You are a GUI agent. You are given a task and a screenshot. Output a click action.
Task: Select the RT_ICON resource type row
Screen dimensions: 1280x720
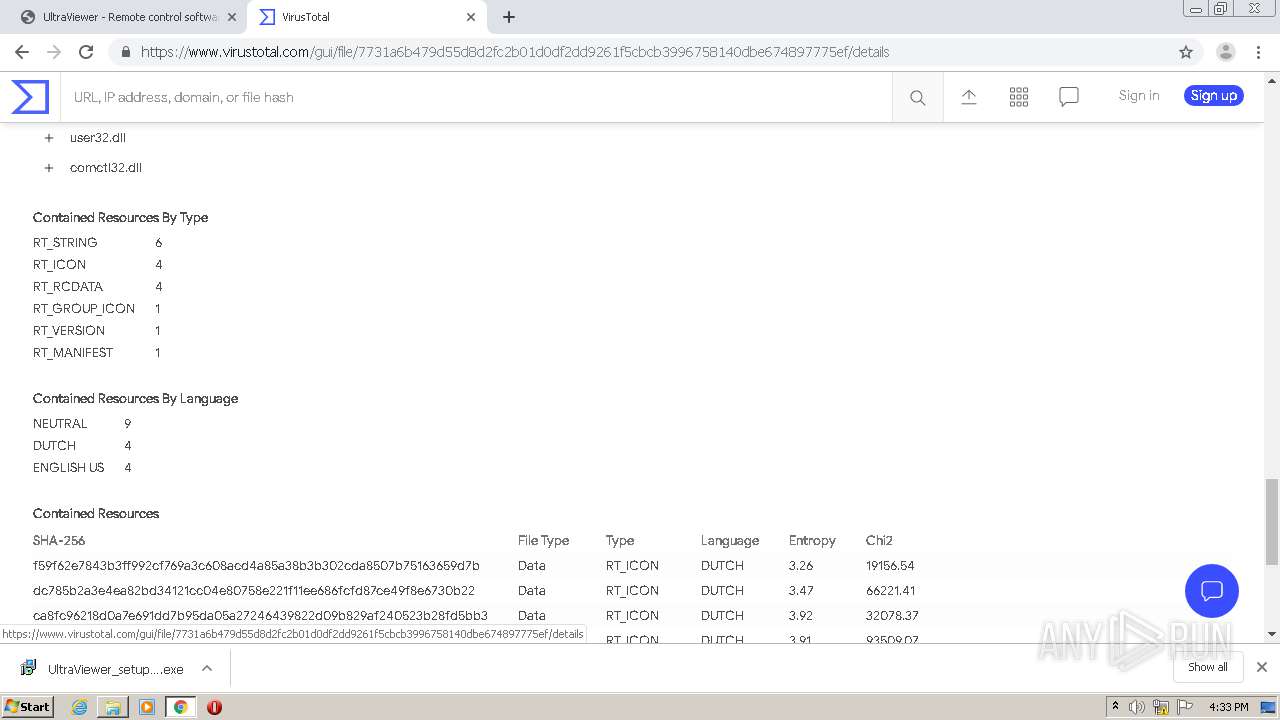tap(97, 265)
